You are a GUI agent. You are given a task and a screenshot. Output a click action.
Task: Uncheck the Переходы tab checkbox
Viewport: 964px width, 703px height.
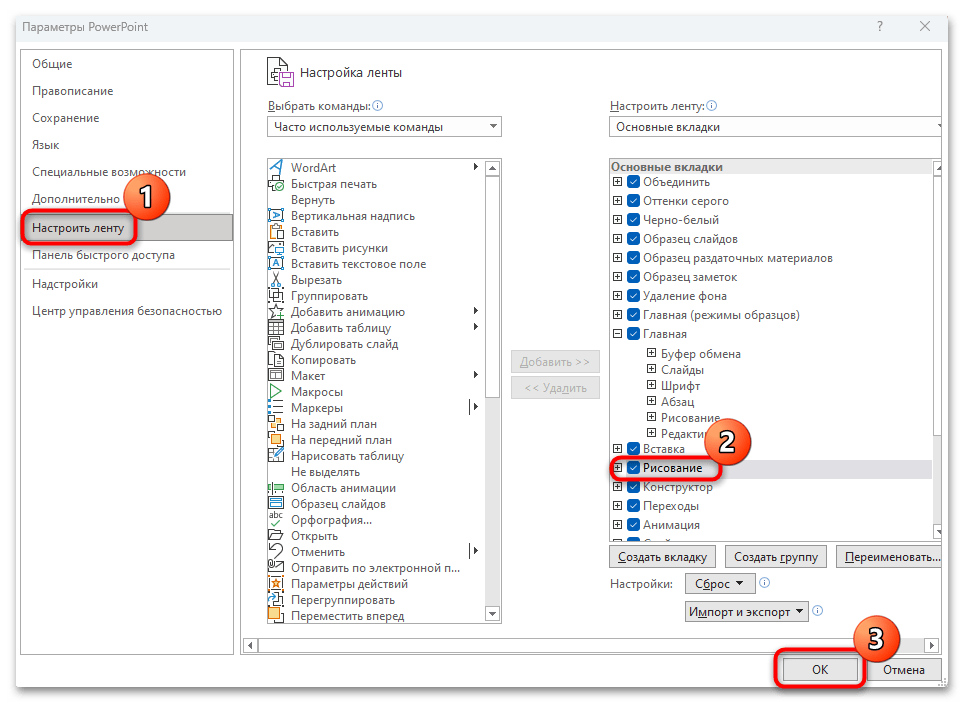point(633,506)
